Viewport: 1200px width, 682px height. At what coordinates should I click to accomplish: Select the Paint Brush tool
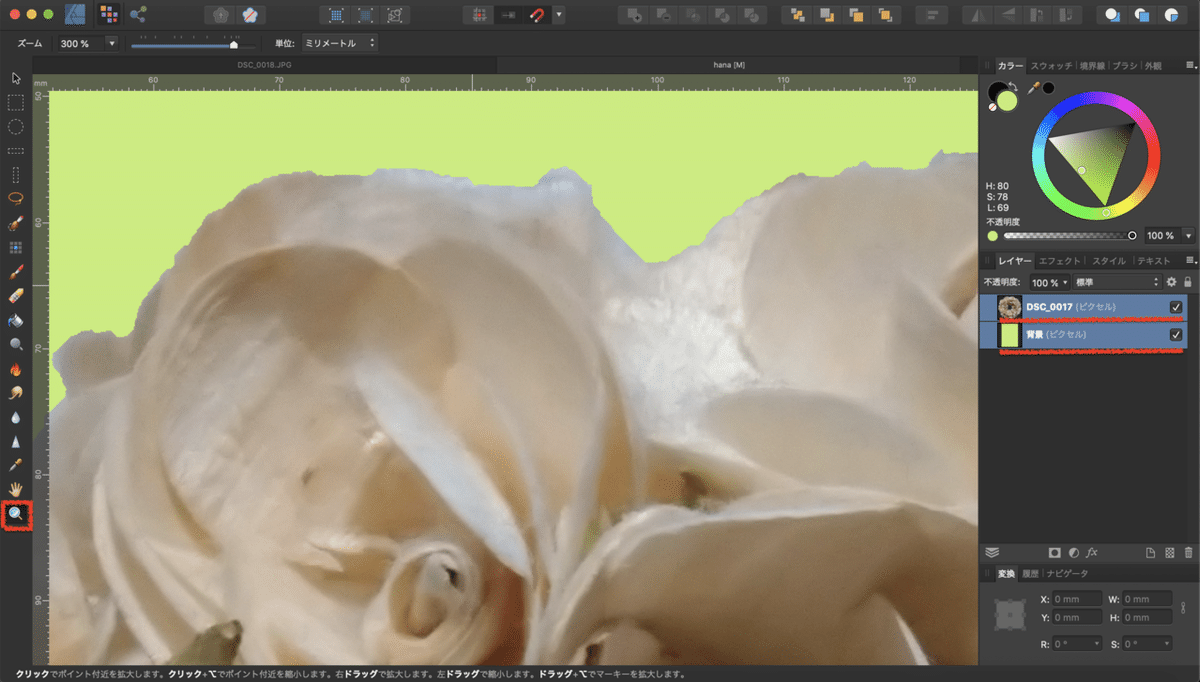[16, 271]
